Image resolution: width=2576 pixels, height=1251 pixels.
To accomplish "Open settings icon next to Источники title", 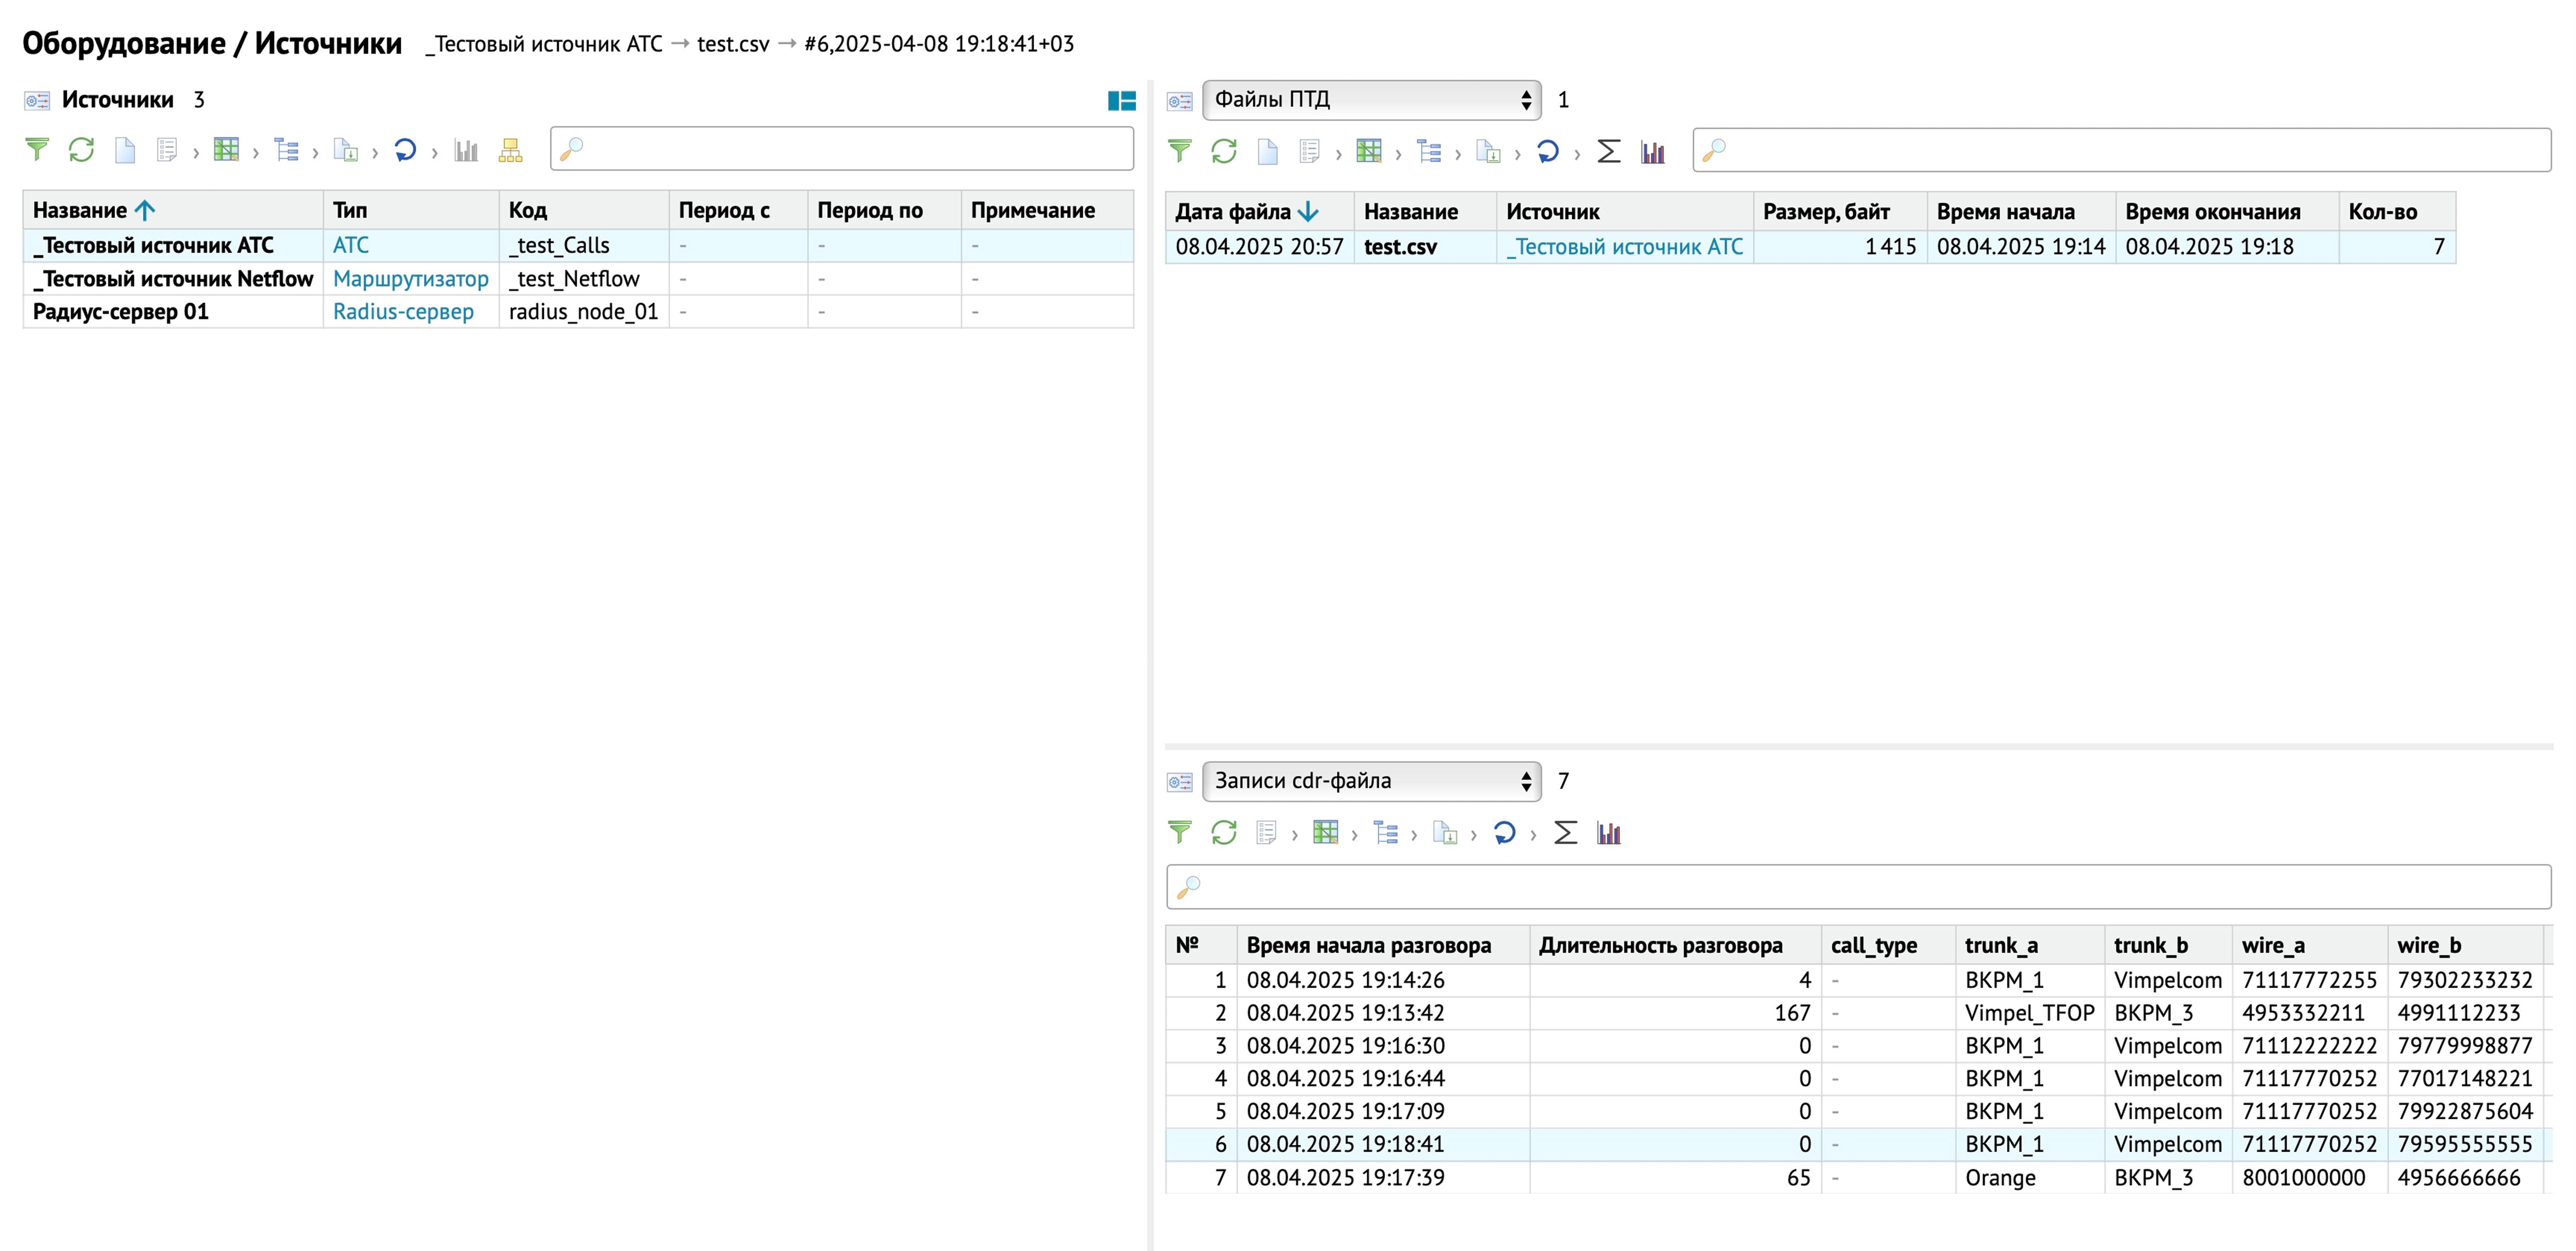I will tap(37, 100).
